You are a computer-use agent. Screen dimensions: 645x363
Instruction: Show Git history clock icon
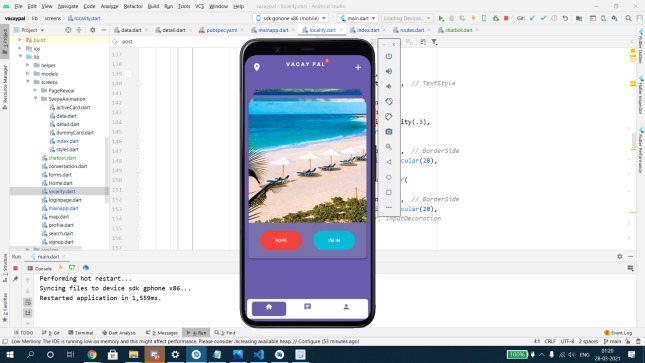click(x=554, y=19)
